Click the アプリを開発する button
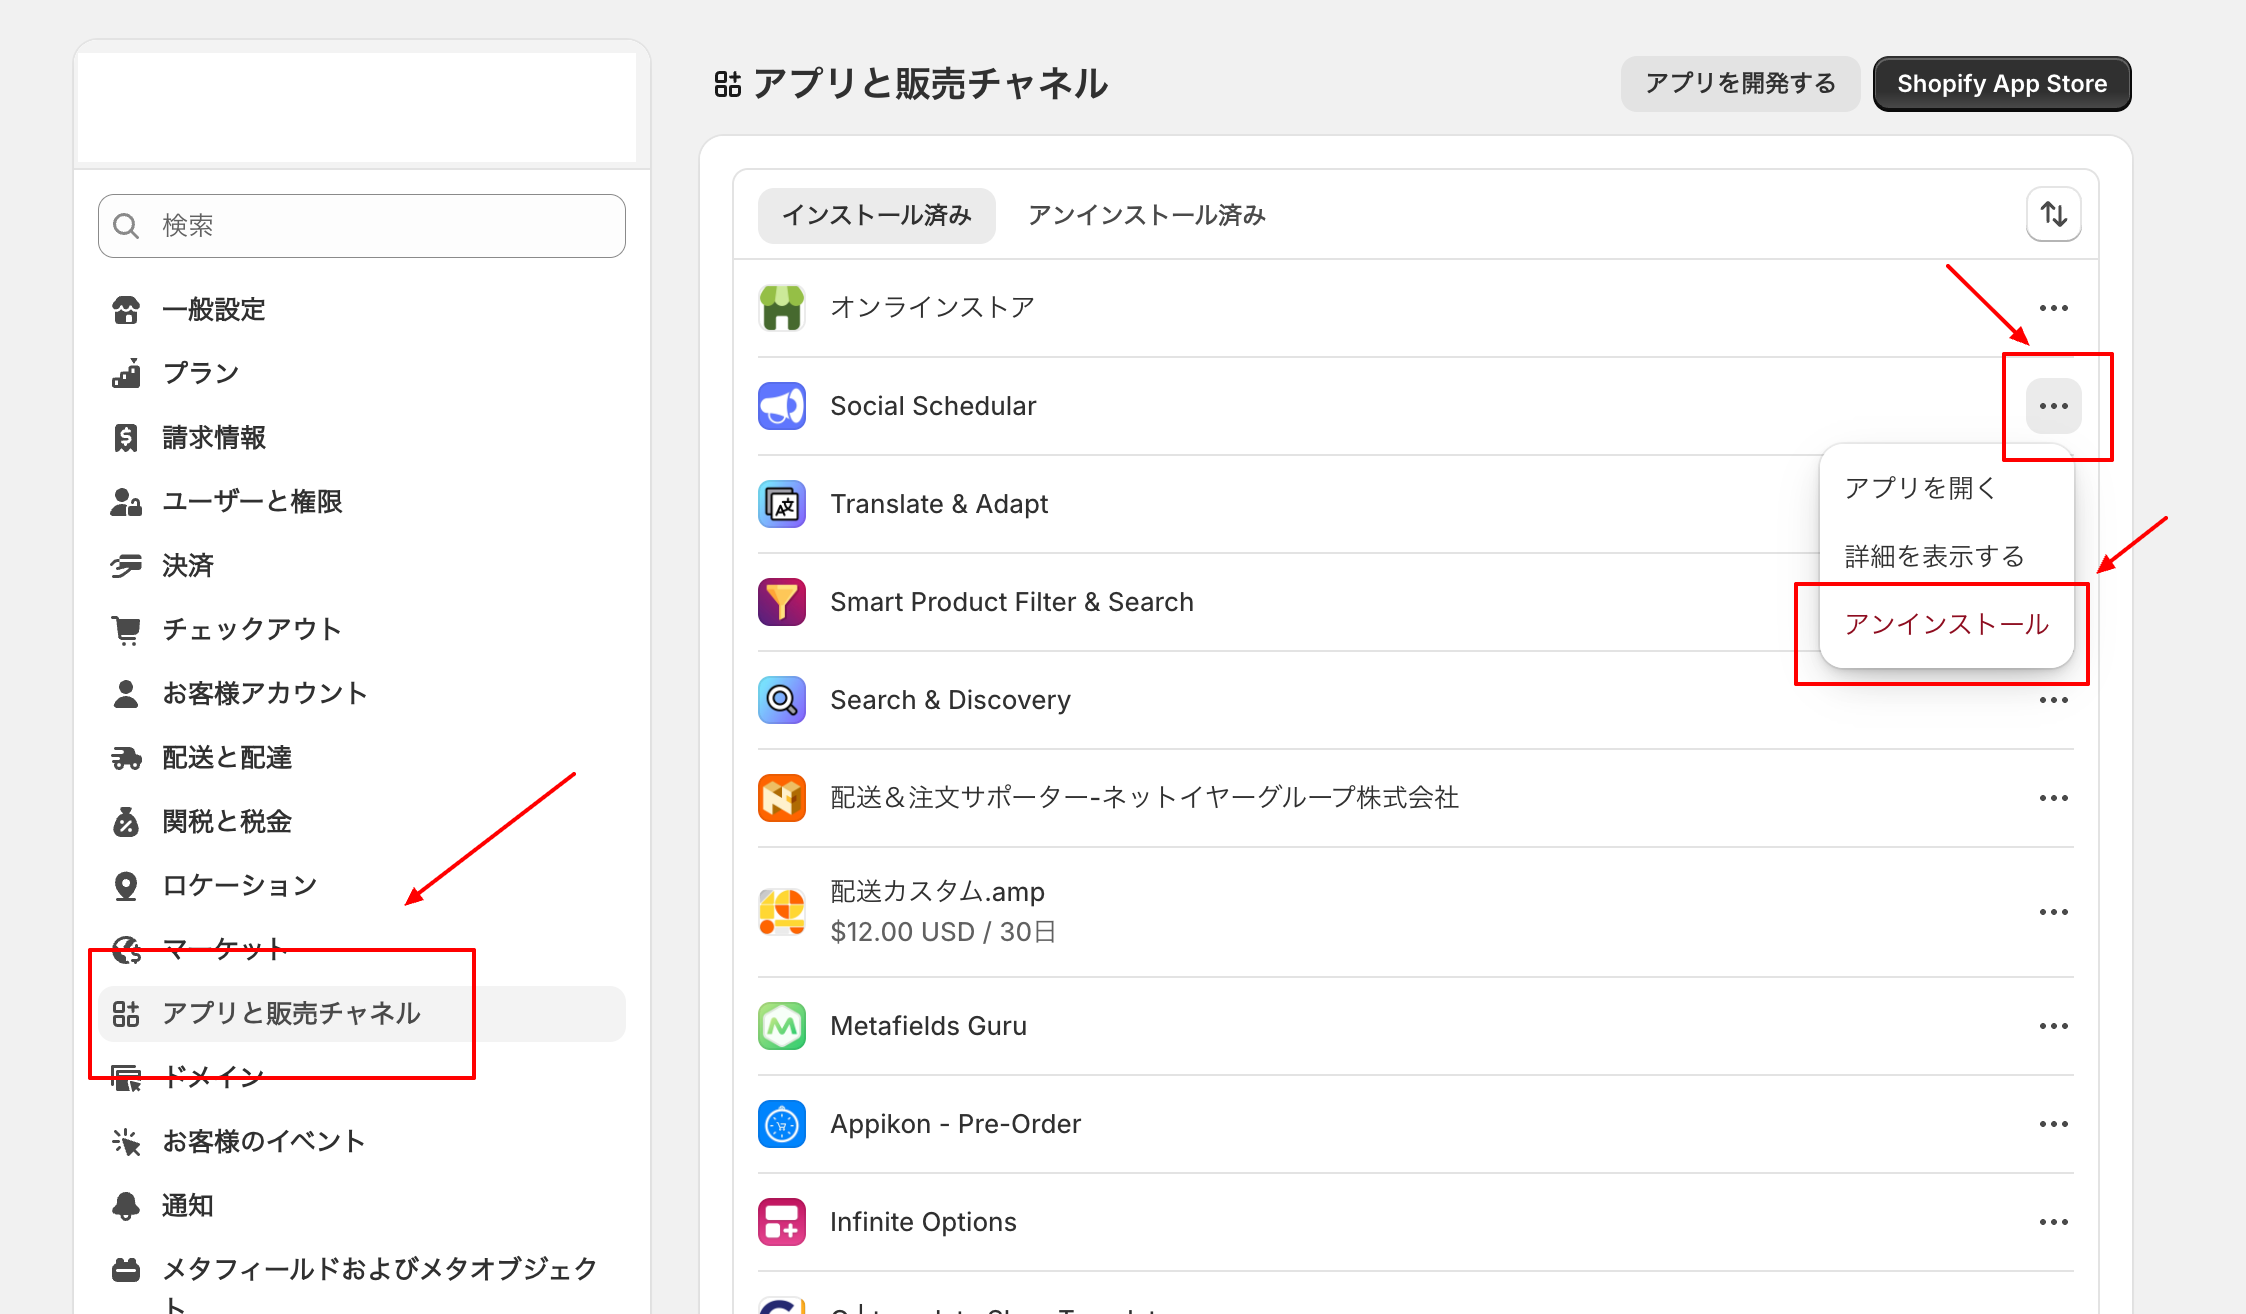The width and height of the screenshot is (2246, 1314). click(x=1740, y=84)
